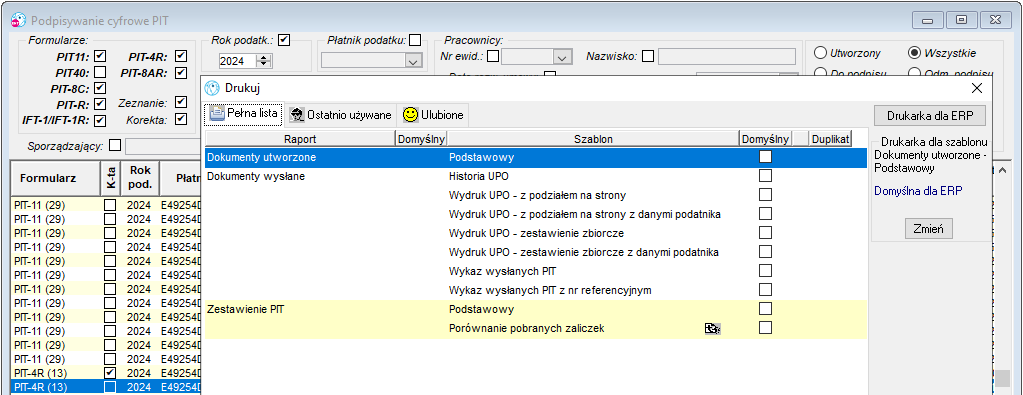The width and height of the screenshot is (1023, 395).
Task: Select the Historia UPO template
Action: click(x=479, y=176)
